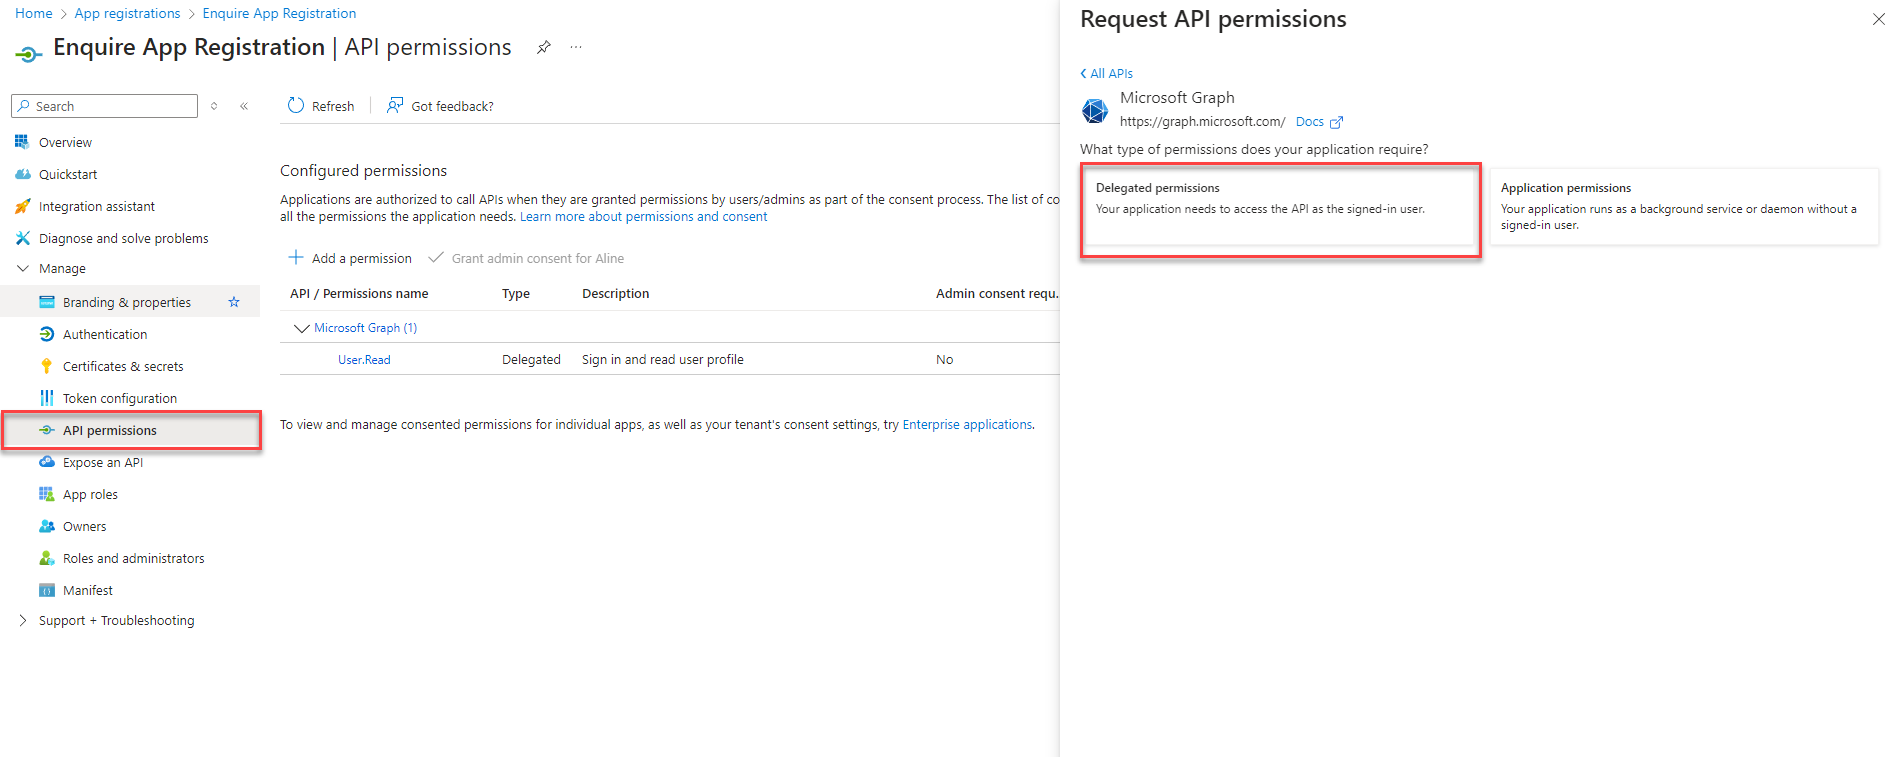The height and width of the screenshot is (757, 1897).
Task: Click the Branding & properties icon
Action: [46, 302]
